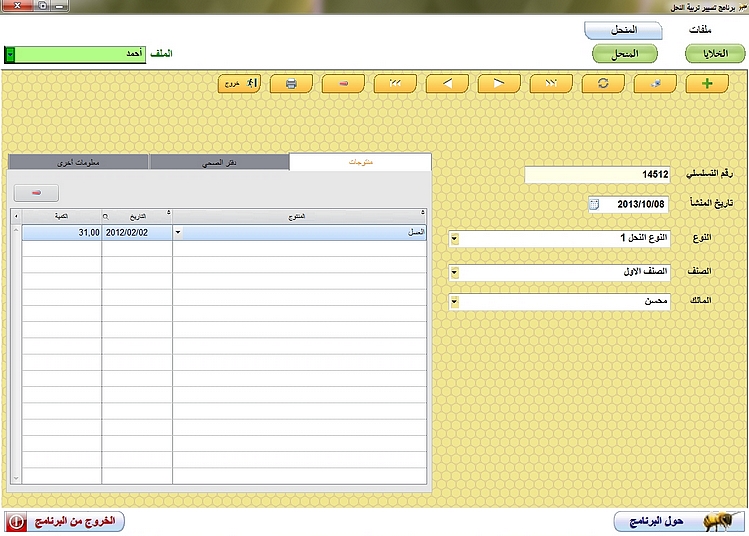Switch to دفتر الصحي health record tab
This screenshot has width=749, height=536.
tap(218, 162)
